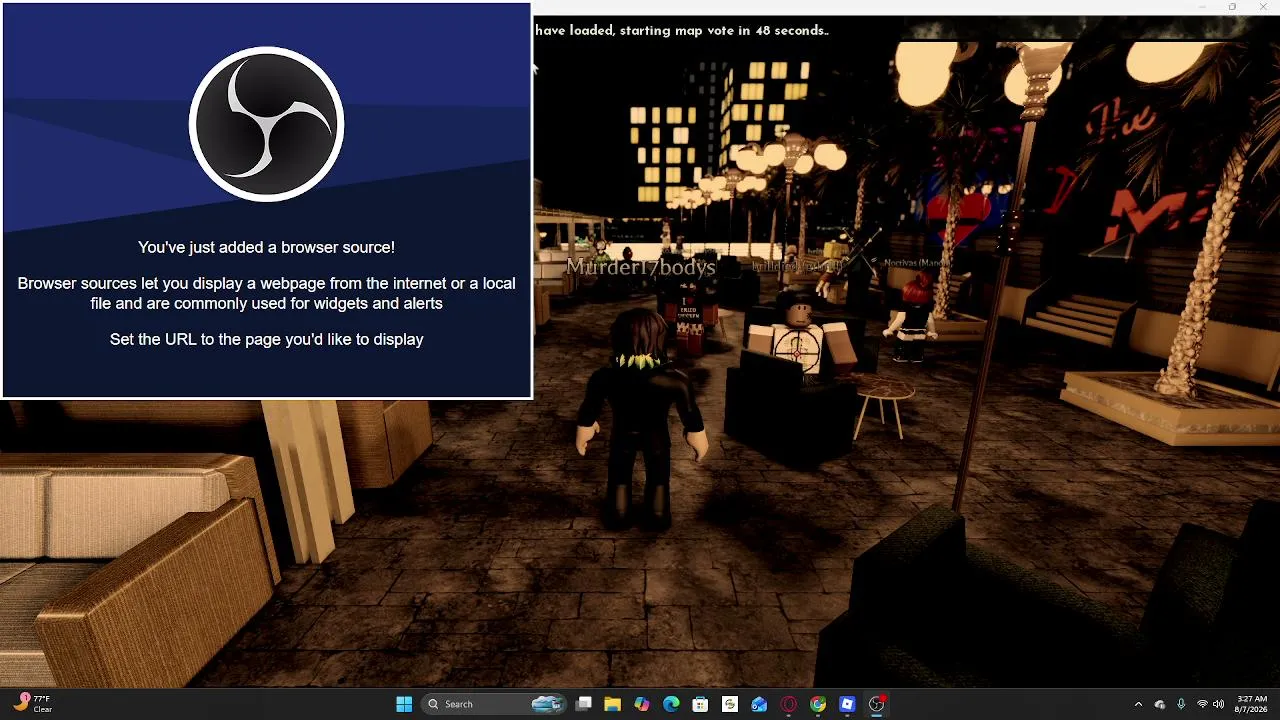Open the Outlook mail taskbar icon
The width and height of the screenshot is (1280, 720).
coord(759,704)
